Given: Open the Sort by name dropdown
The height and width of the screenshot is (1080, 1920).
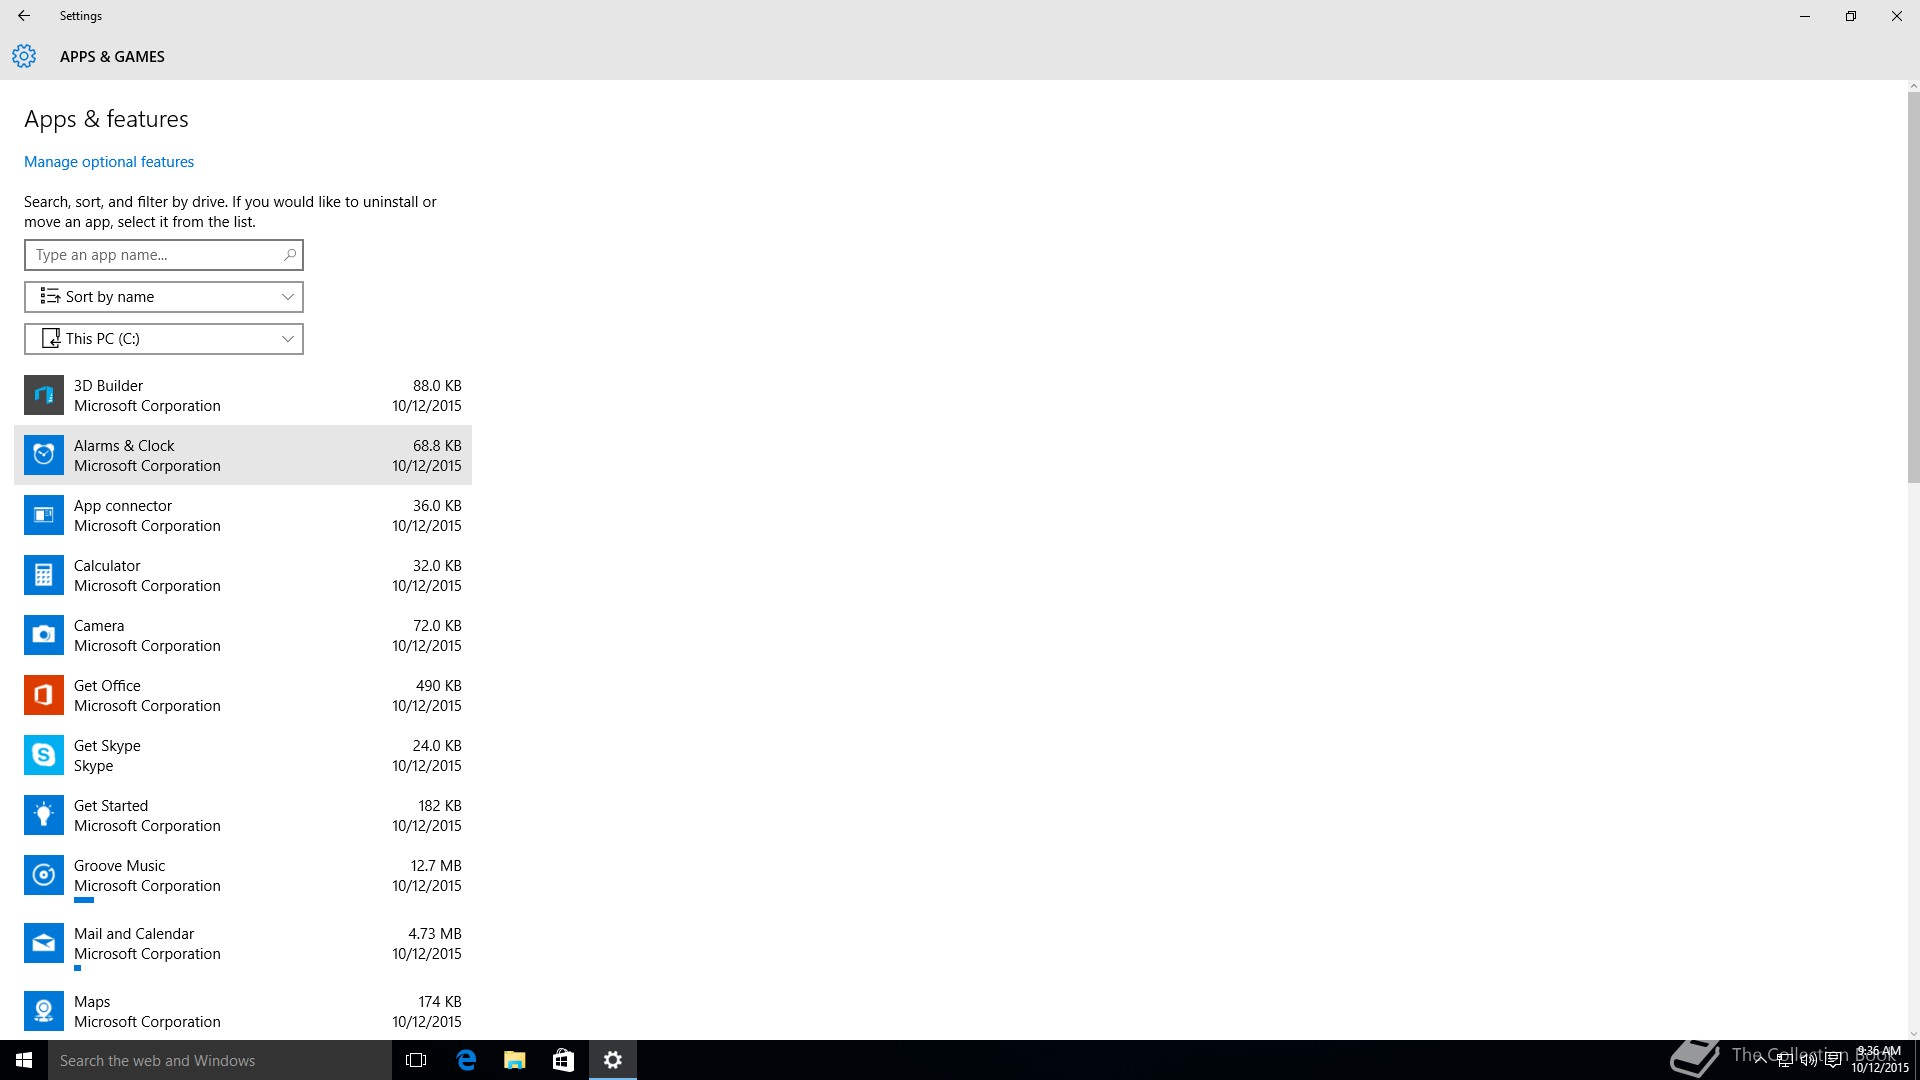Looking at the screenshot, I should (x=164, y=297).
